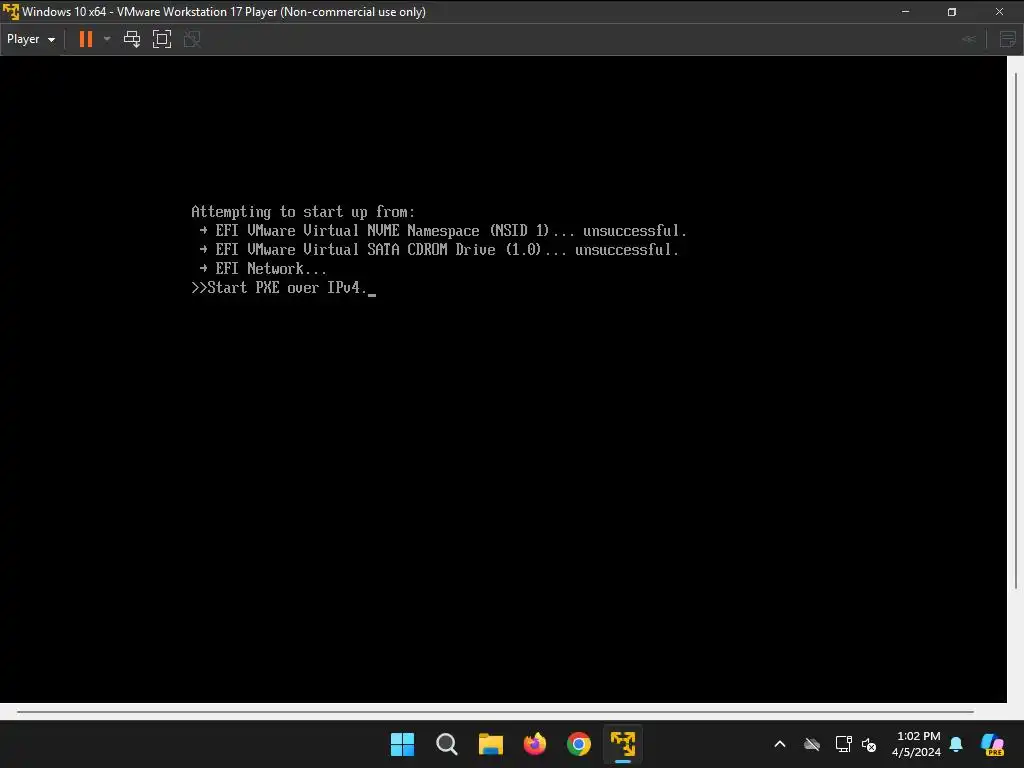This screenshot has width=1024, height=768.
Task: Click the horizontal scrollbar below the VM screen
Action: coord(495,712)
